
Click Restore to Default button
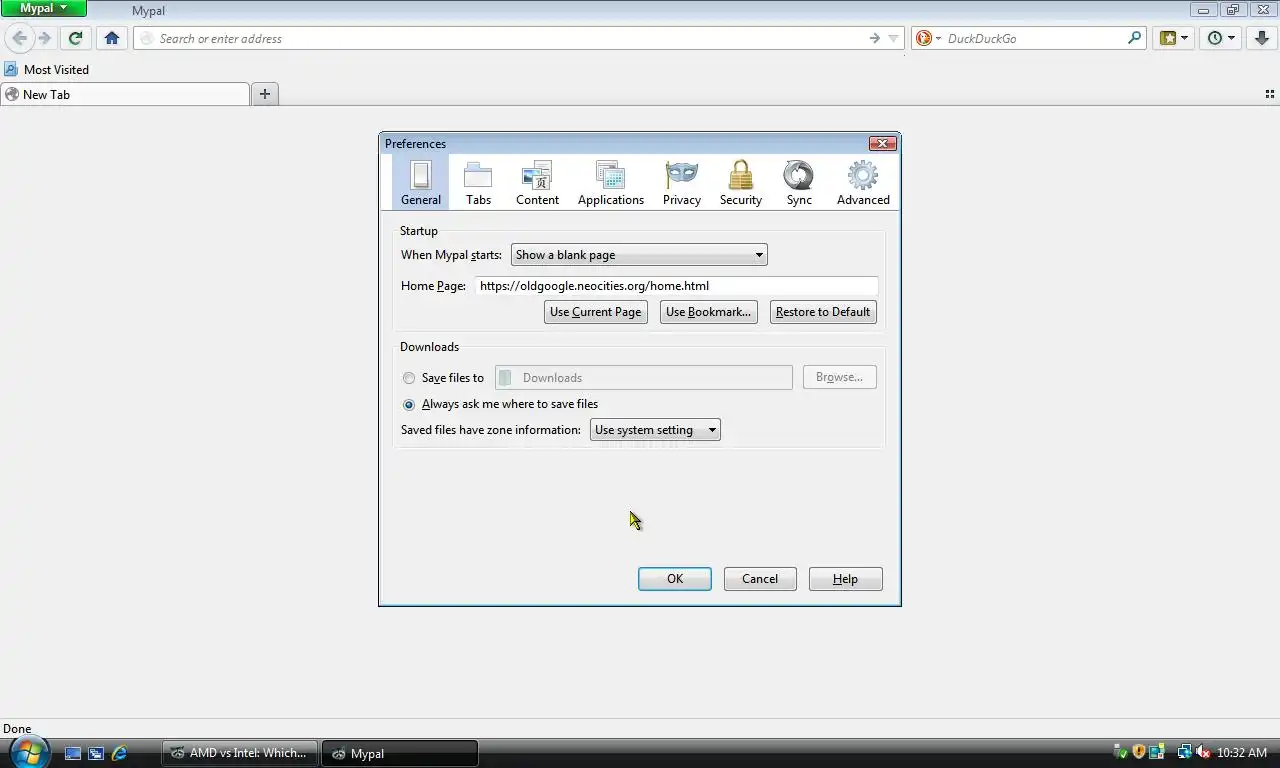click(823, 312)
